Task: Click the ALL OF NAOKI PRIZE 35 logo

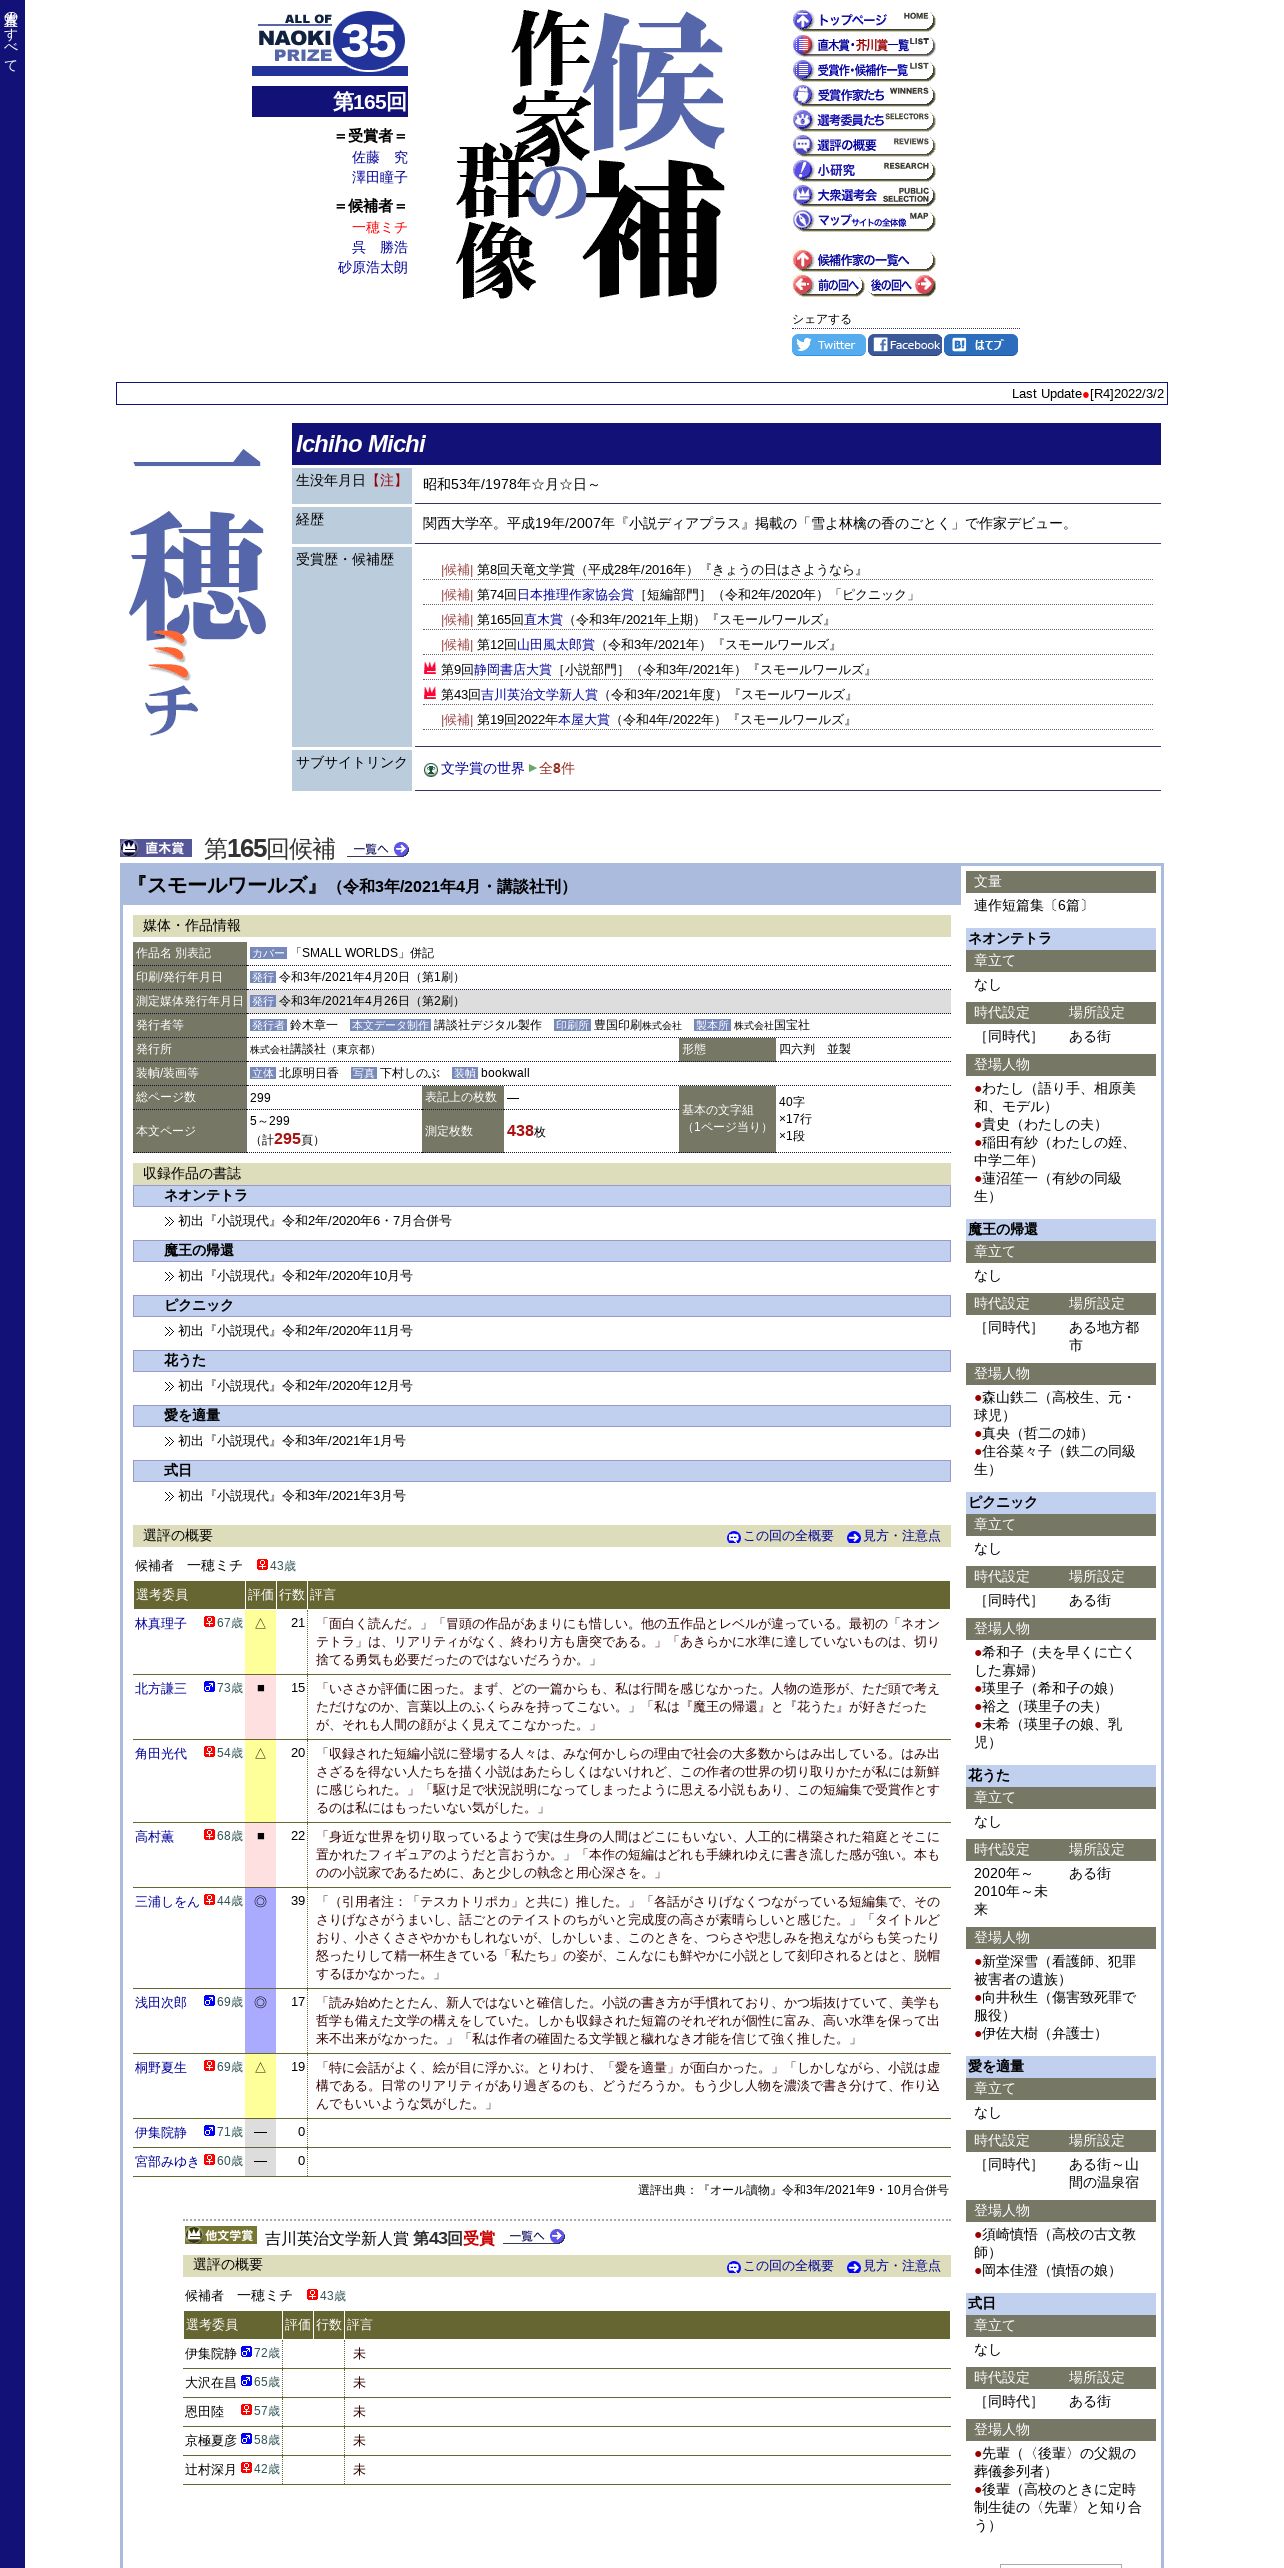Action: point(330,43)
